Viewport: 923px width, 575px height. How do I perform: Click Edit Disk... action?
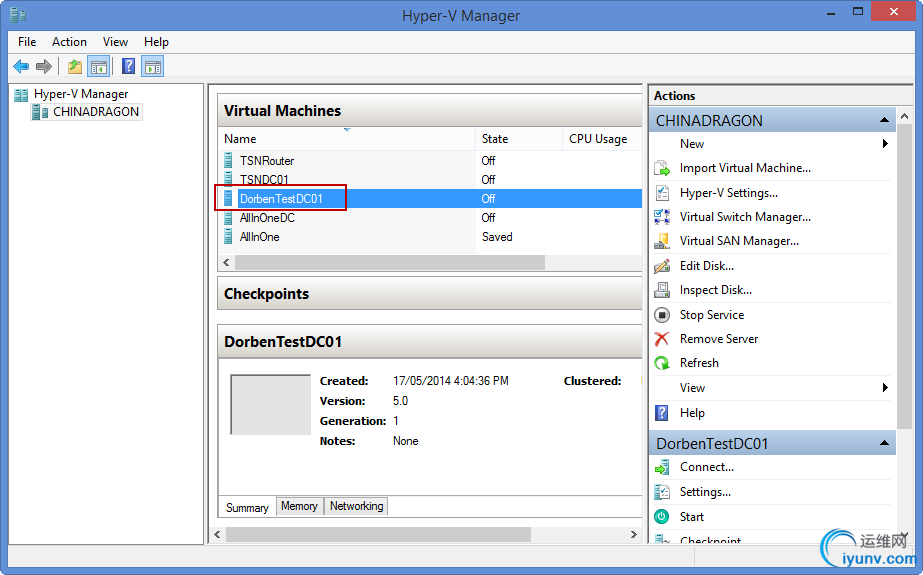tap(707, 266)
